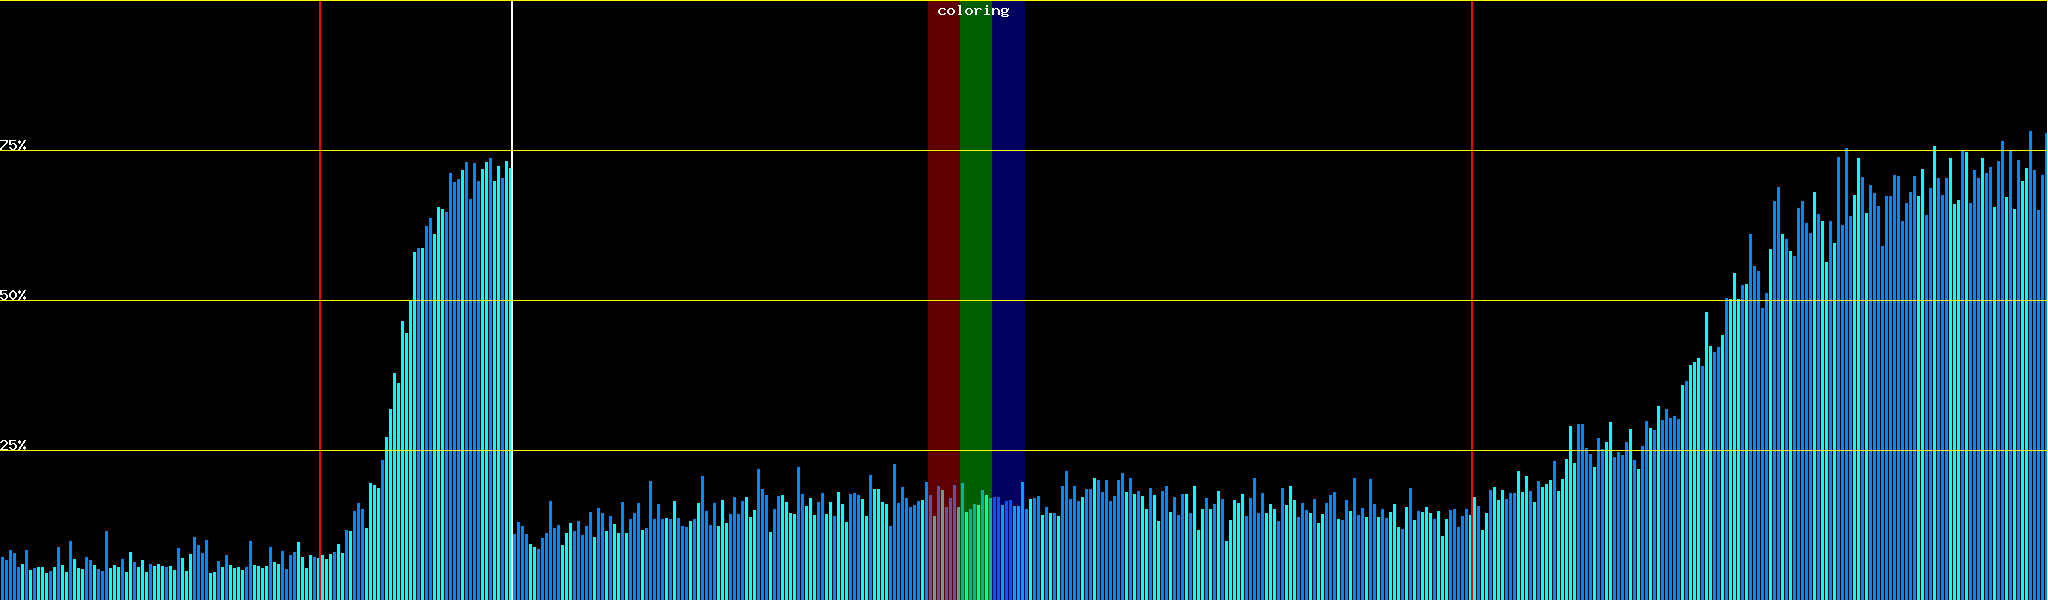Click the yellow 75% horizontal gridline
The height and width of the screenshot is (600, 2048).
pyautogui.click(x=1200, y=151)
